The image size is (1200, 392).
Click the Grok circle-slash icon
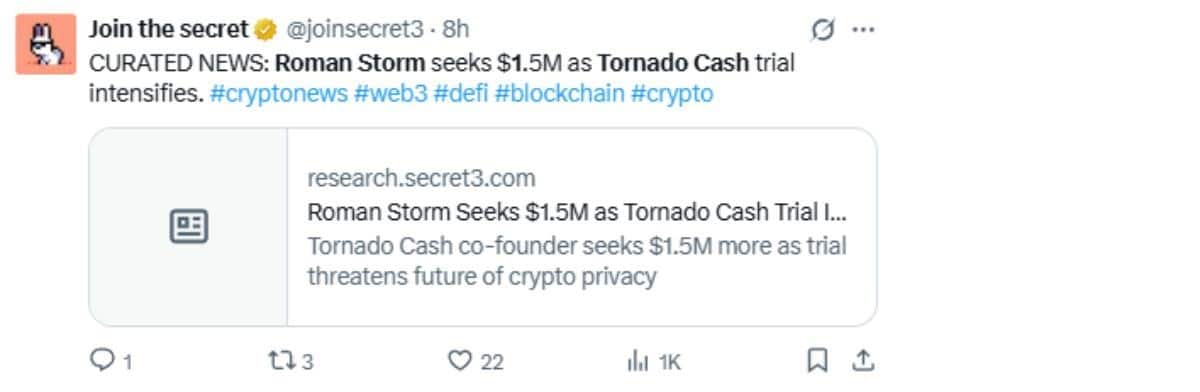823,30
